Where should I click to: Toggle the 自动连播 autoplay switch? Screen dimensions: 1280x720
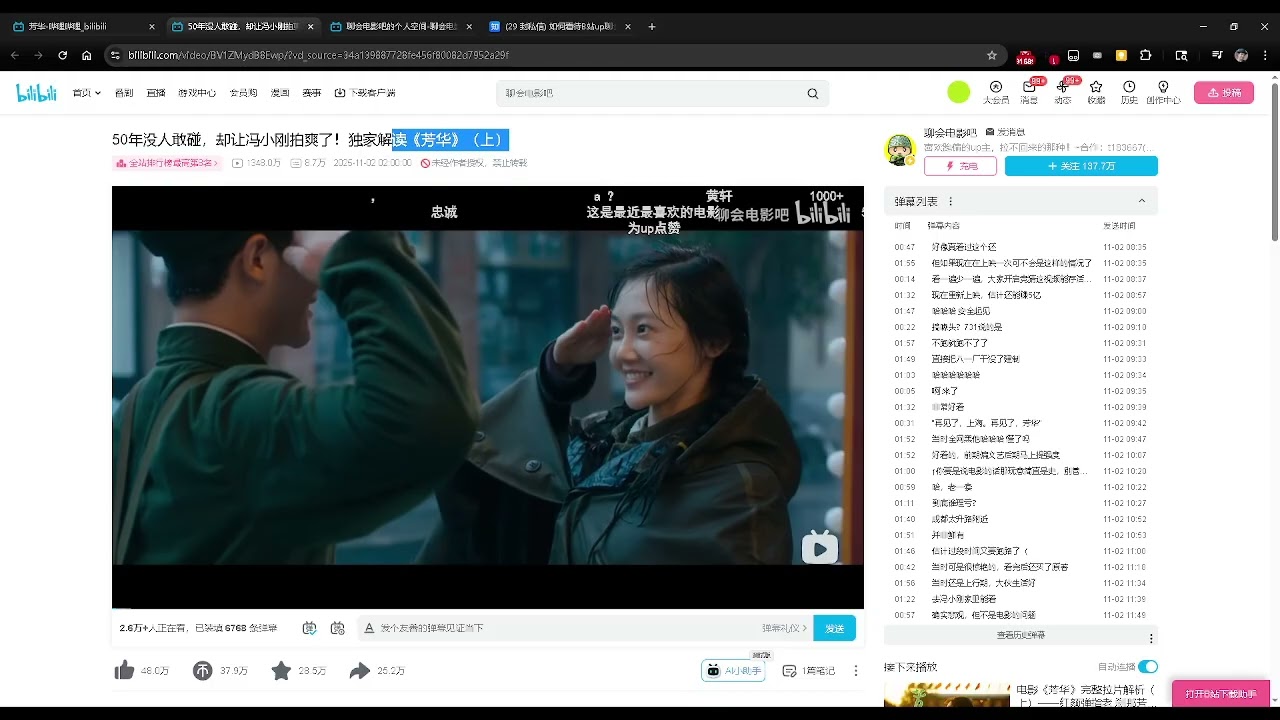(x=1148, y=666)
